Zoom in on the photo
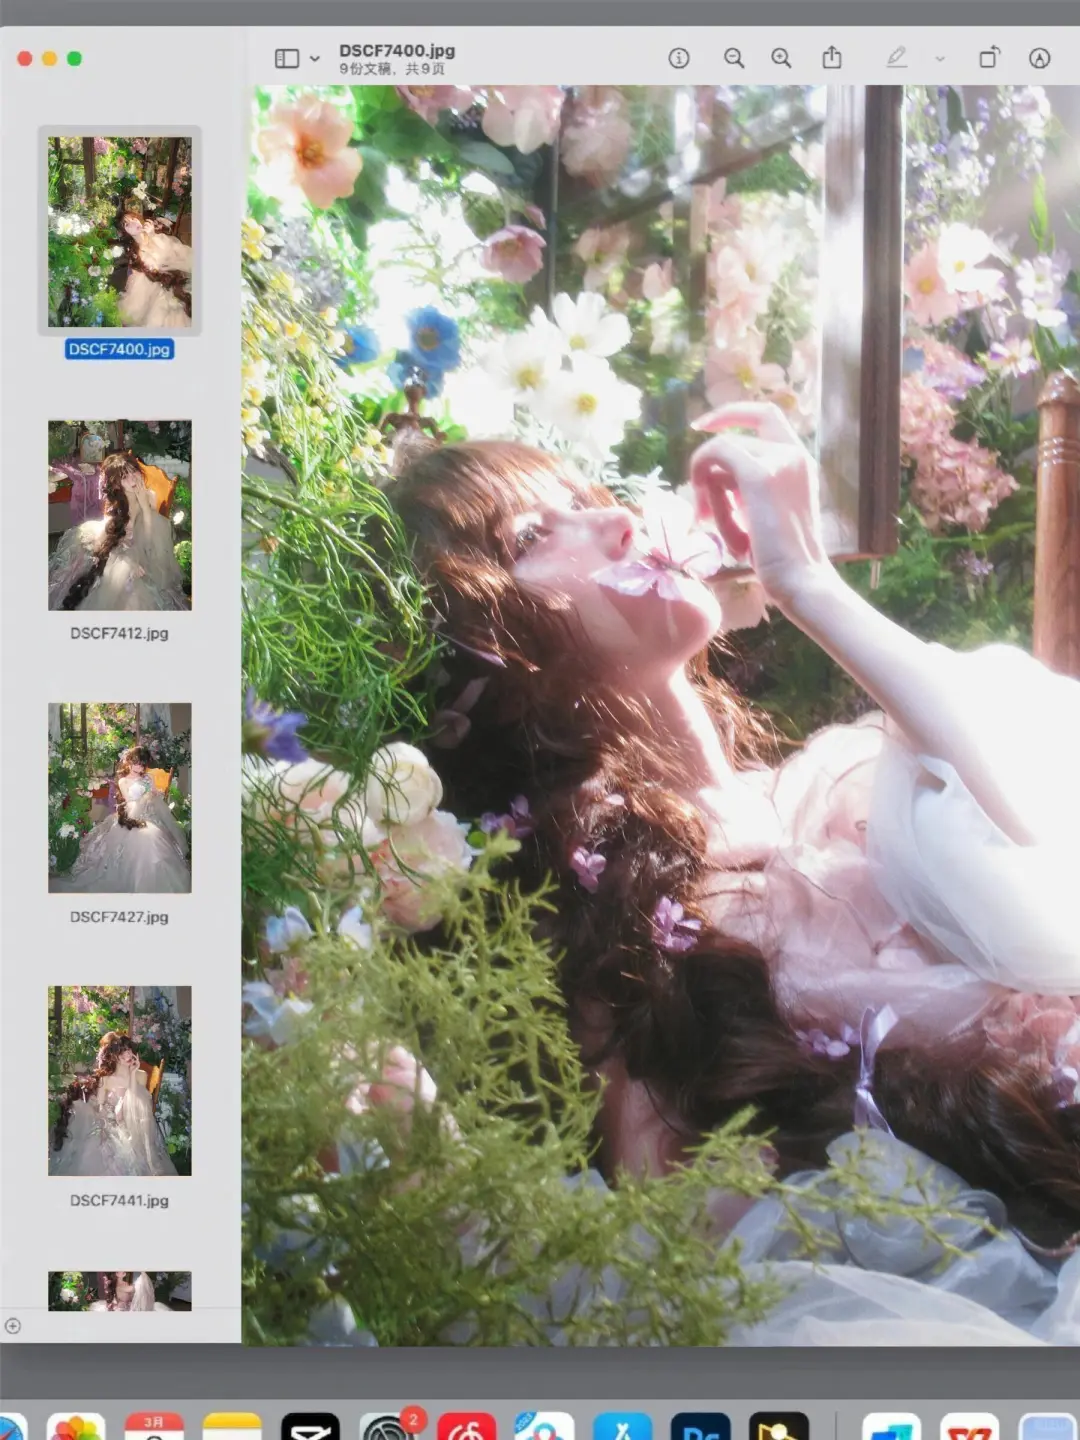1080x1440 pixels. pyautogui.click(x=781, y=58)
